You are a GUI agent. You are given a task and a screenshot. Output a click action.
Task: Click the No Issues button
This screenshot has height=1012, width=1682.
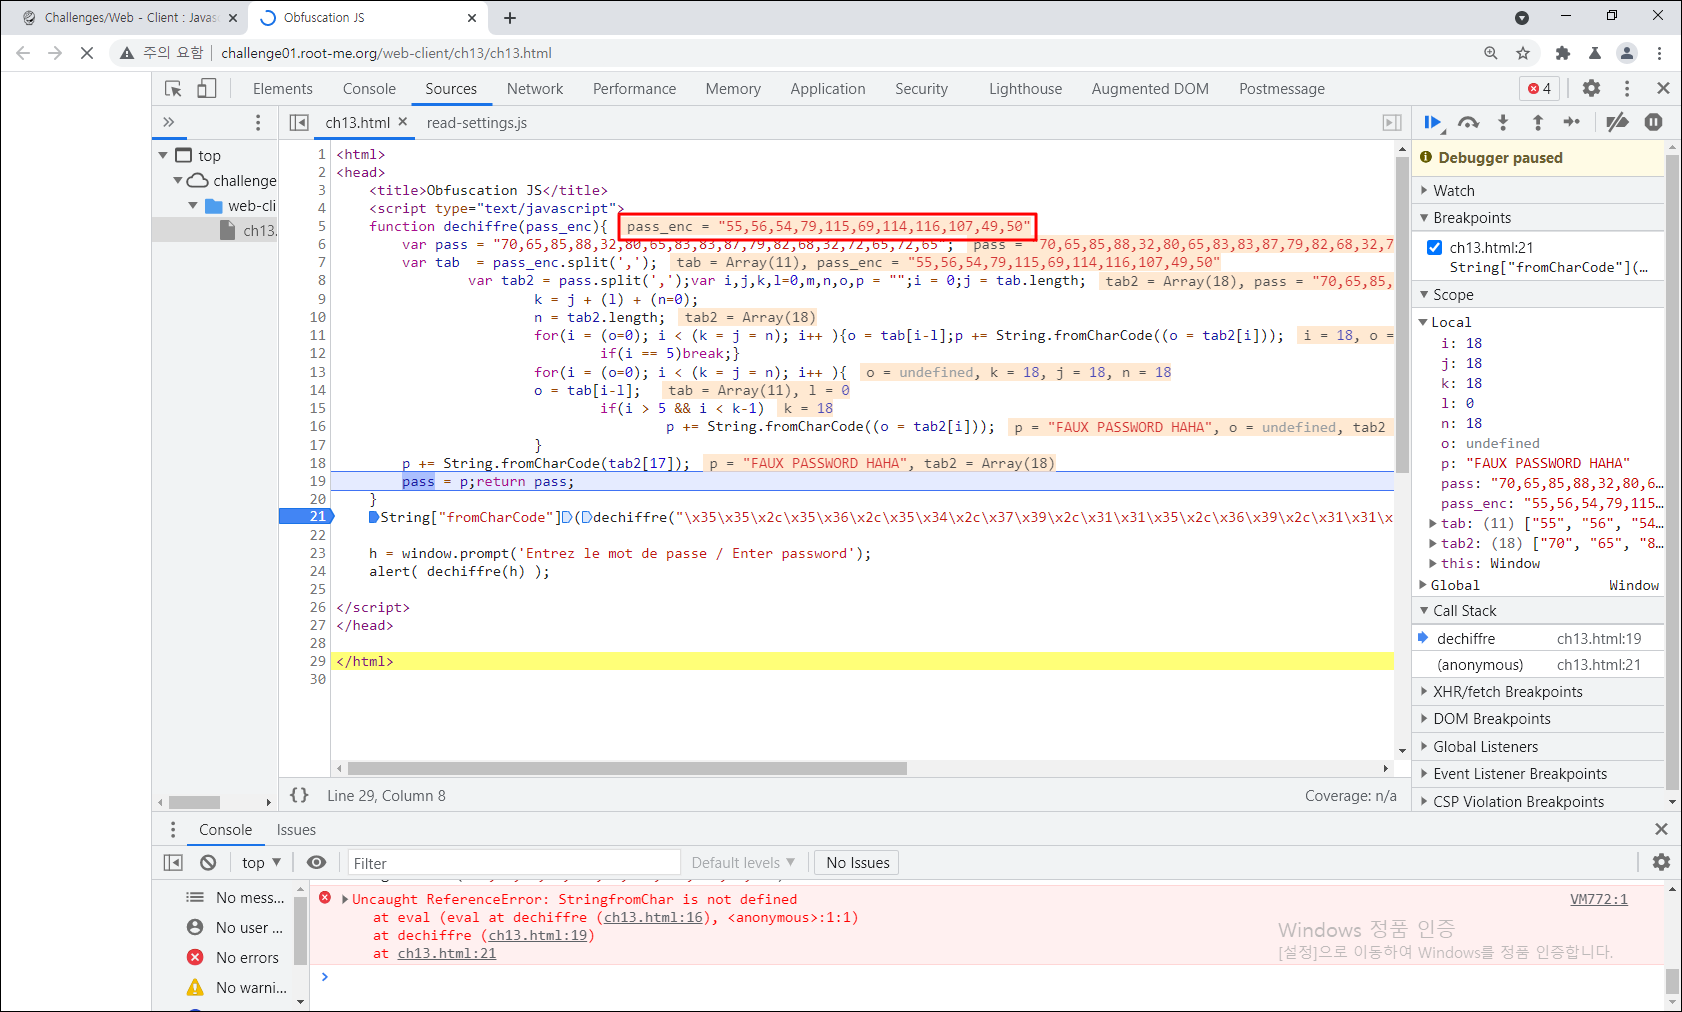pyautogui.click(x=857, y=862)
